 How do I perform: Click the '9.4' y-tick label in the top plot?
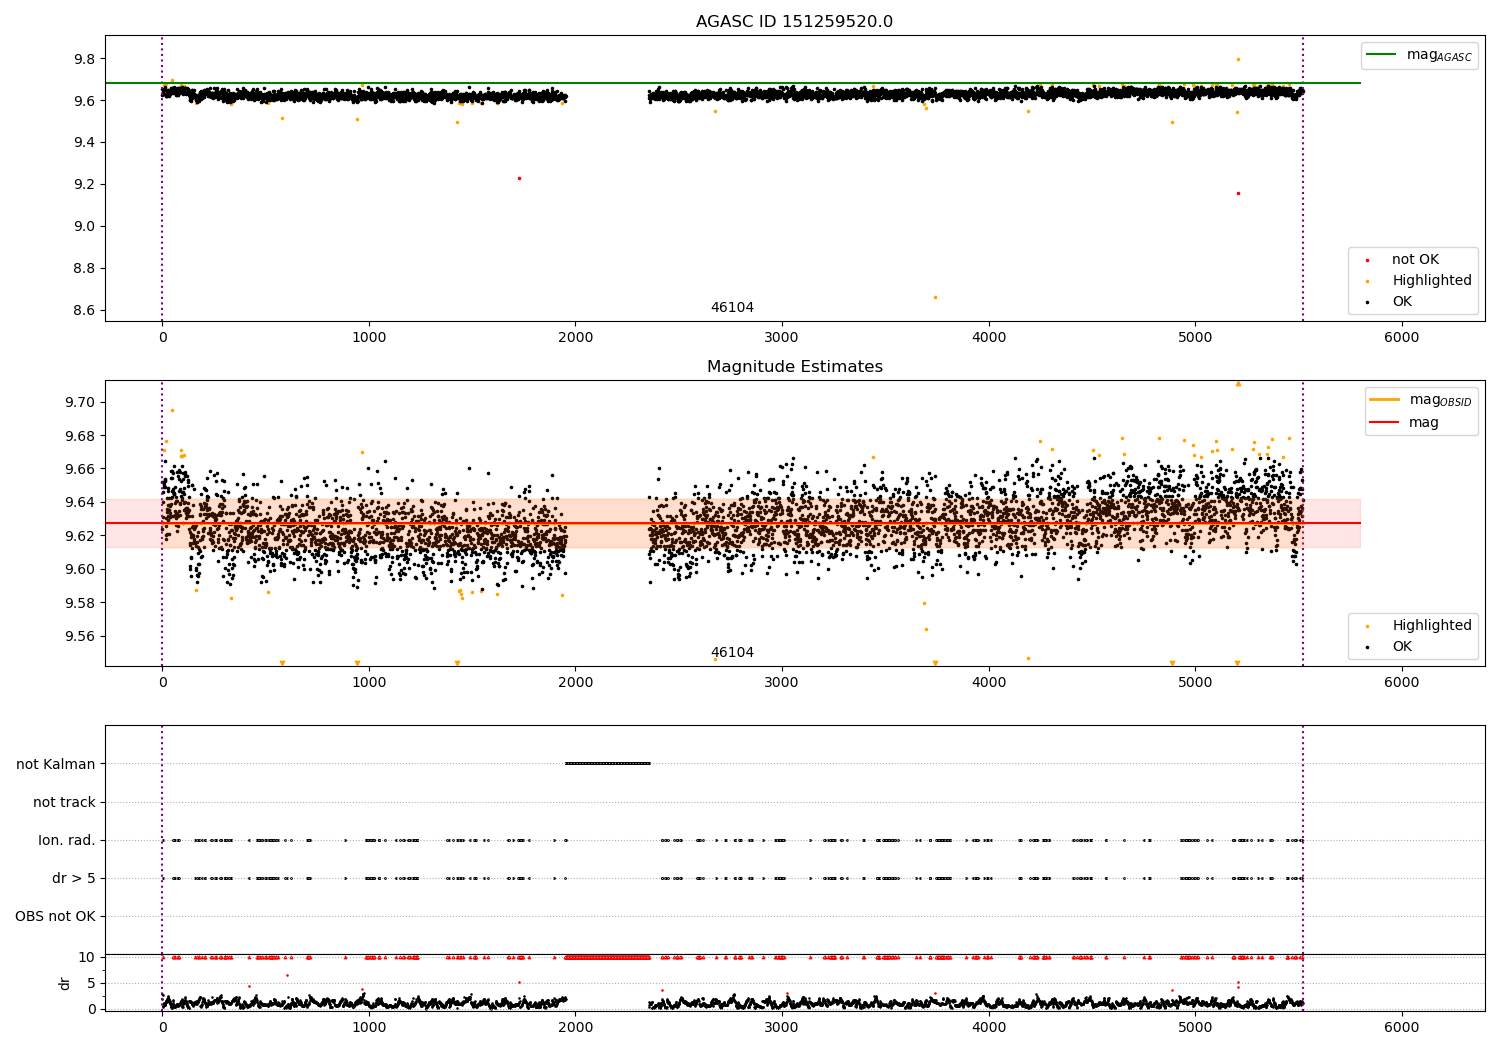pyautogui.click(x=85, y=143)
